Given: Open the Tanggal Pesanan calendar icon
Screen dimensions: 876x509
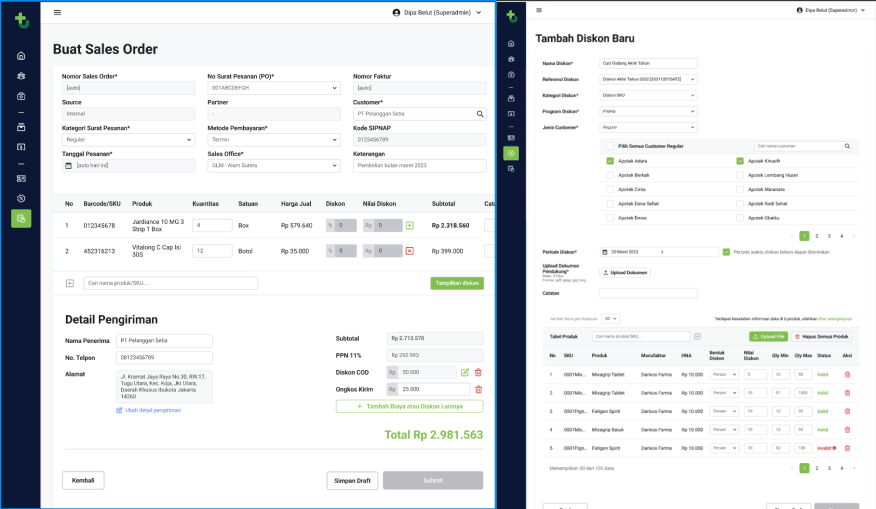Looking at the screenshot, I should 69,166.
